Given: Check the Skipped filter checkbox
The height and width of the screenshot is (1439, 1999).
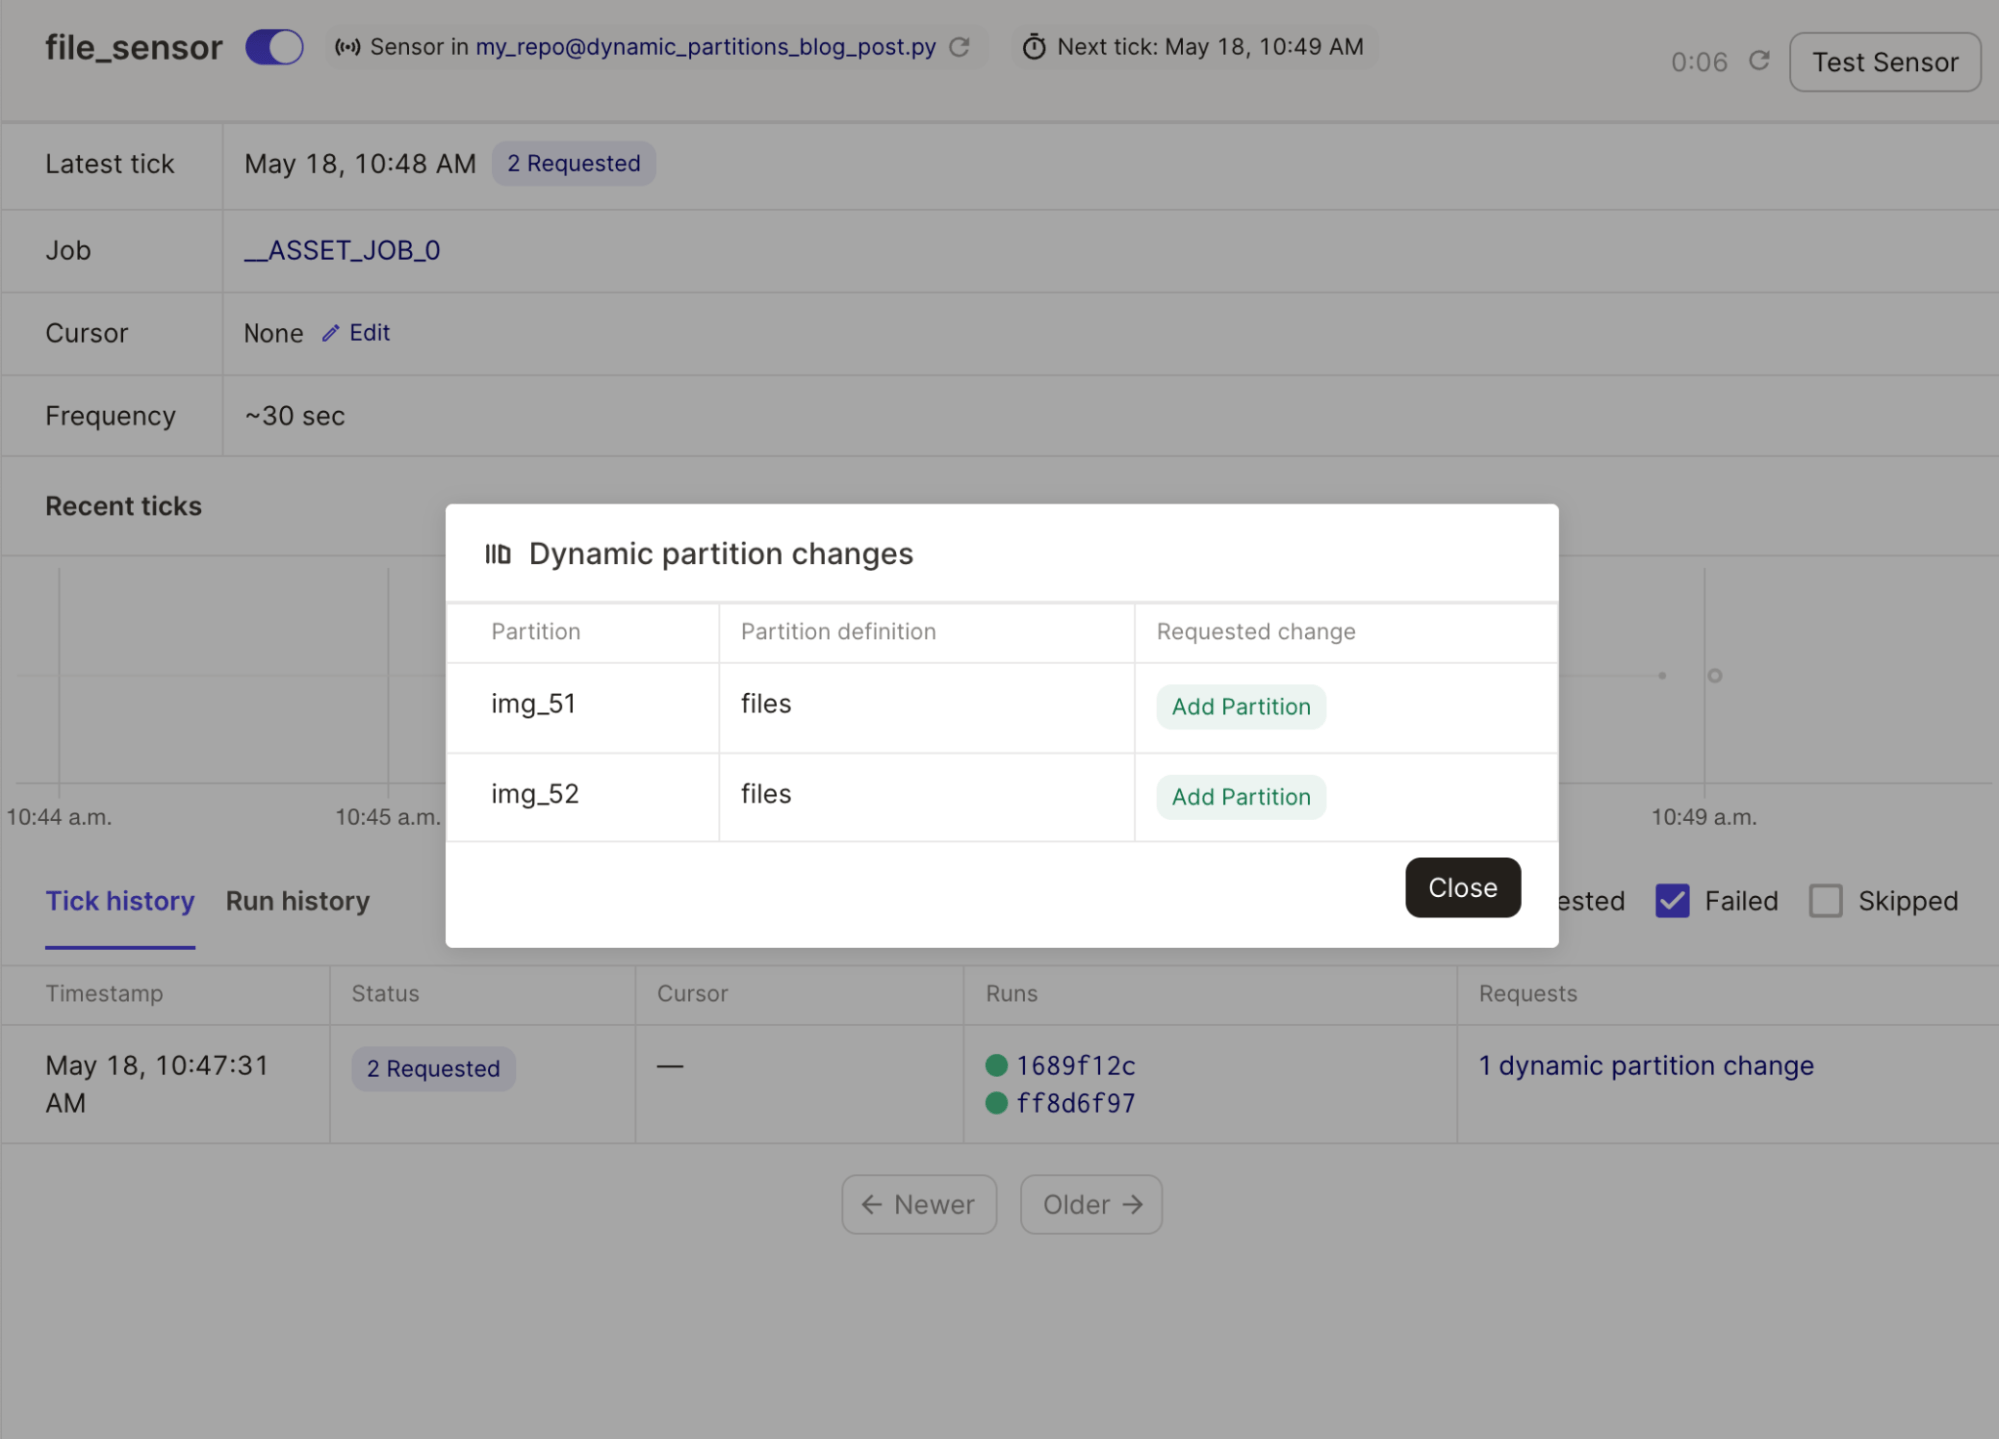Looking at the screenshot, I should click(1825, 901).
